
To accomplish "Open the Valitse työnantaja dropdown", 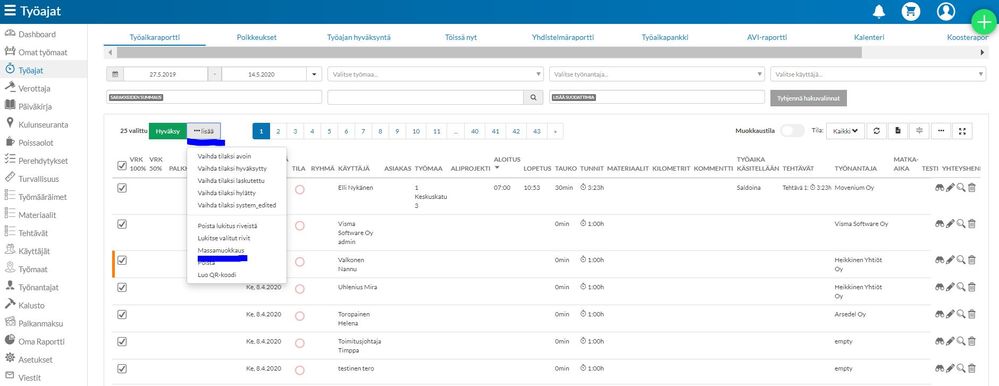I will [657, 75].
